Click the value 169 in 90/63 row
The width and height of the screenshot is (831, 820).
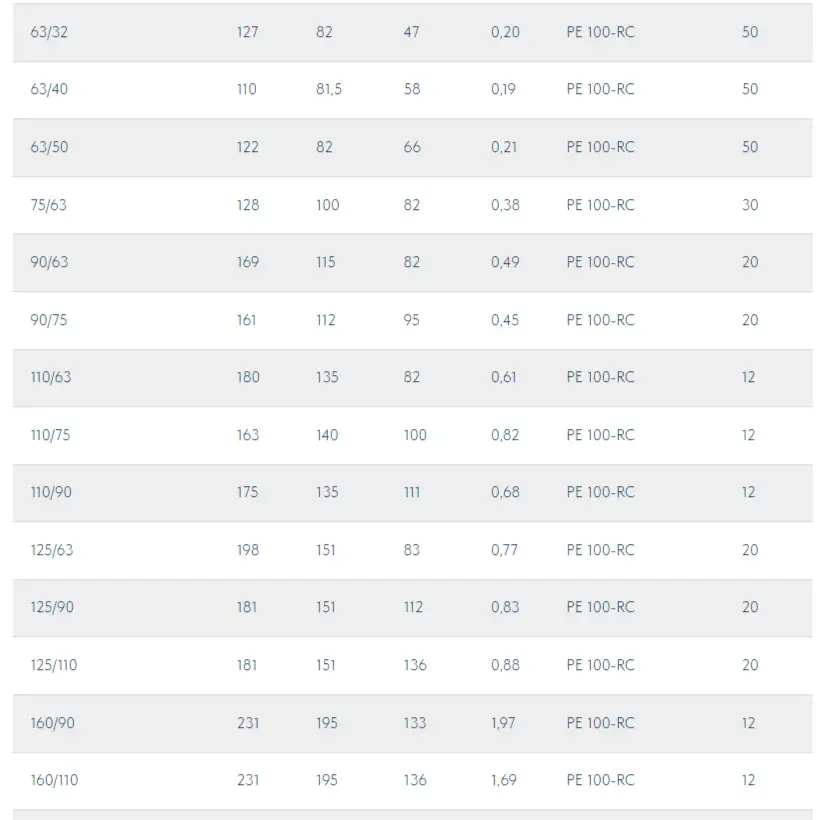tap(247, 262)
